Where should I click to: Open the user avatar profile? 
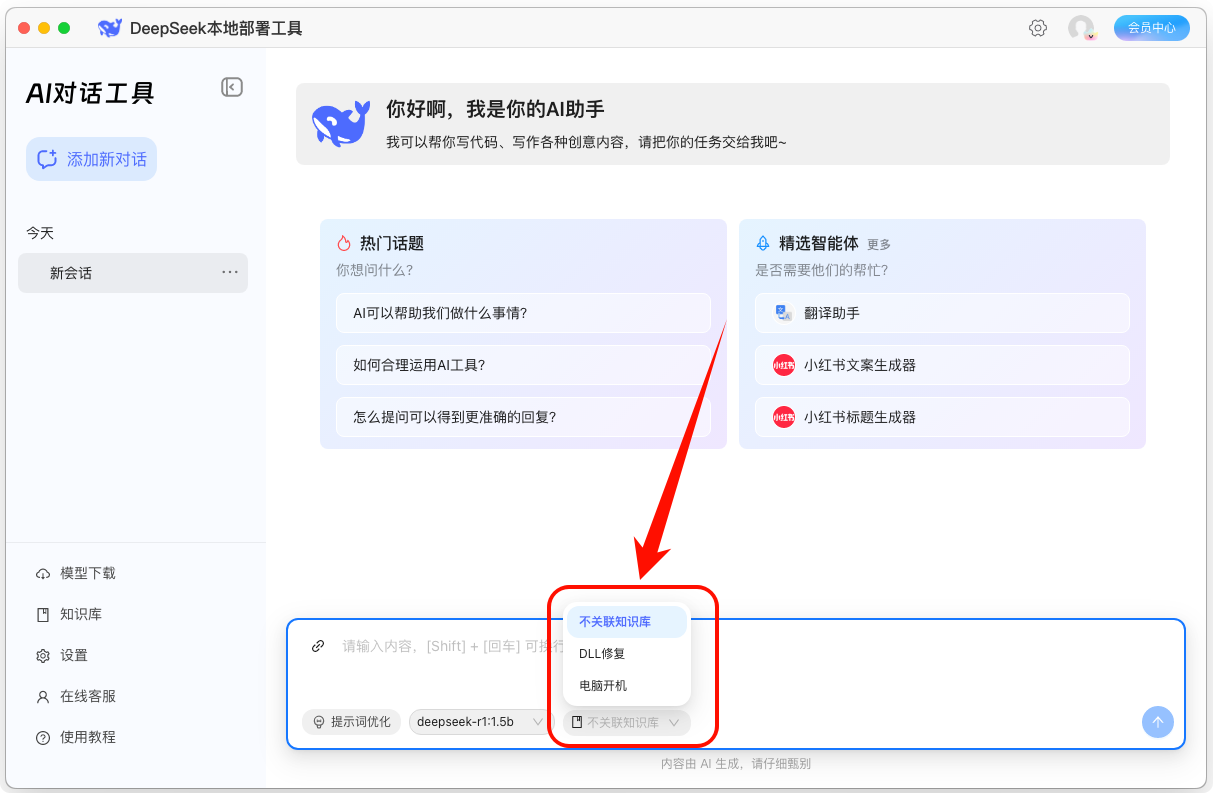(1081, 28)
